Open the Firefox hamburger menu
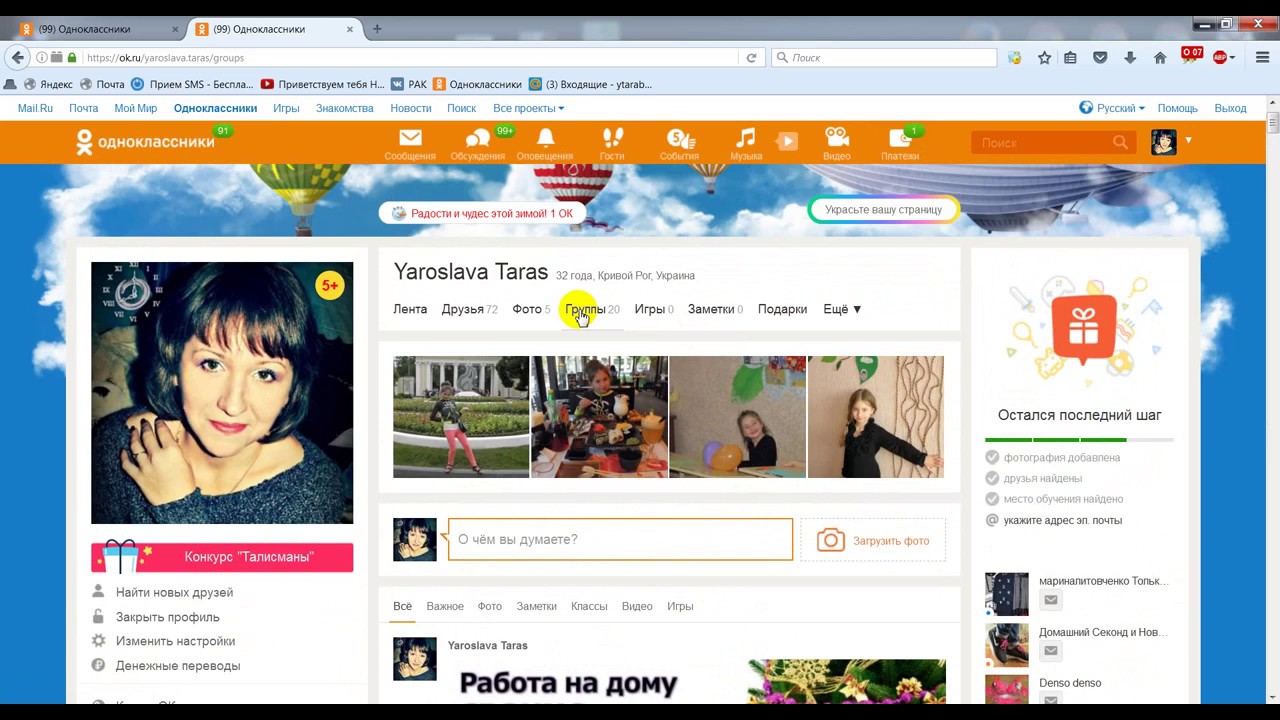The height and width of the screenshot is (720, 1280). point(1263,58)
